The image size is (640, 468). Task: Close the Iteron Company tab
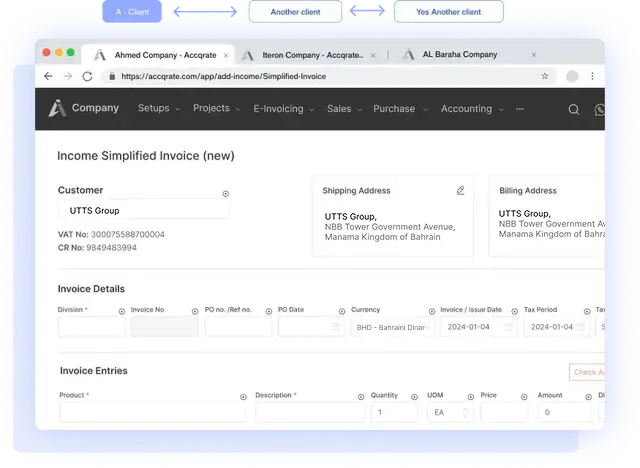point(373,55)
